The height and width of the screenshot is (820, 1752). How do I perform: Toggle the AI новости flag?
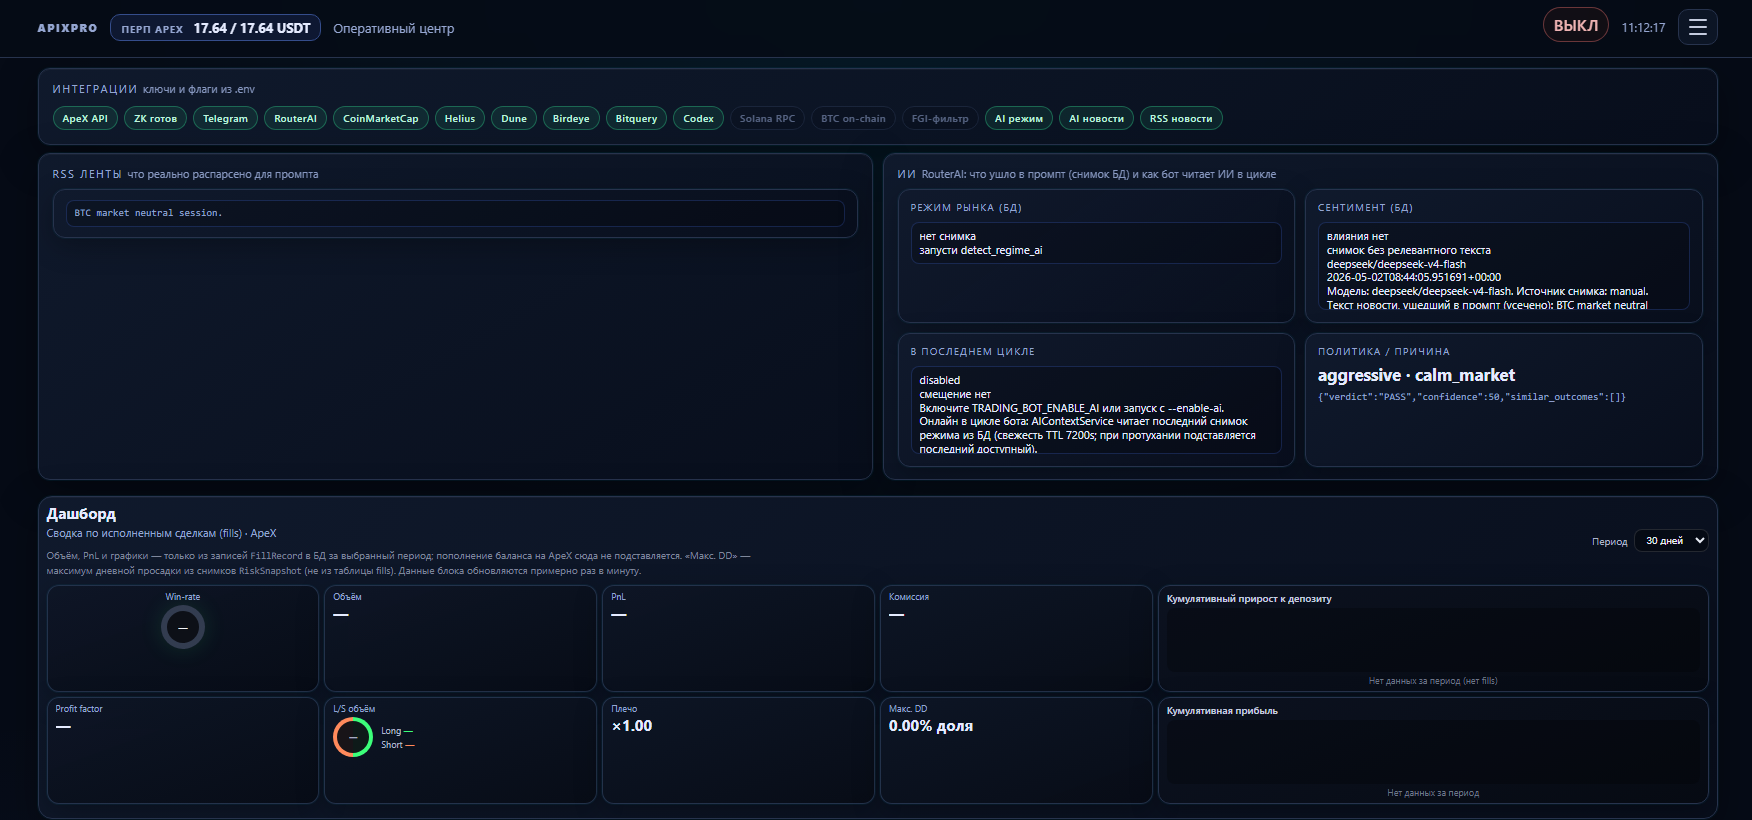(x=1096, y=118)
